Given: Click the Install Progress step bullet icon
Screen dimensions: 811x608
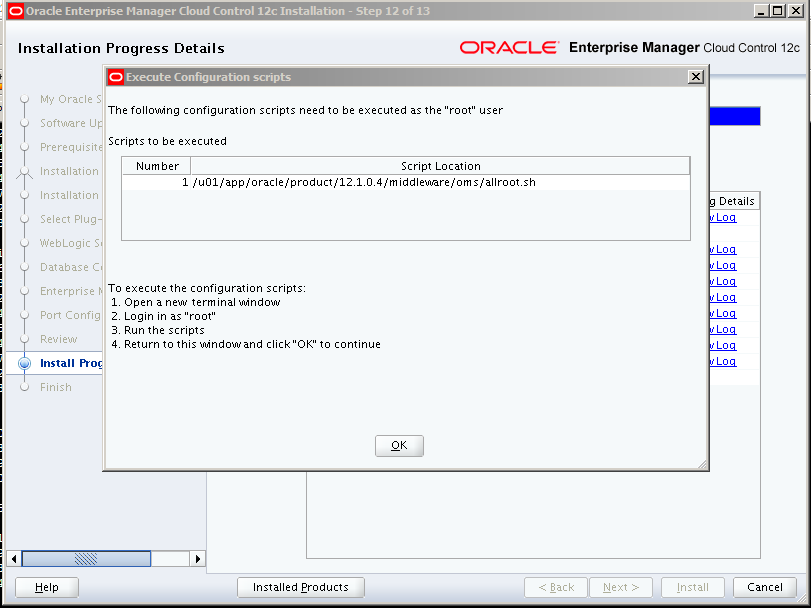Looking at the screenshot, I should pos(24,363).
